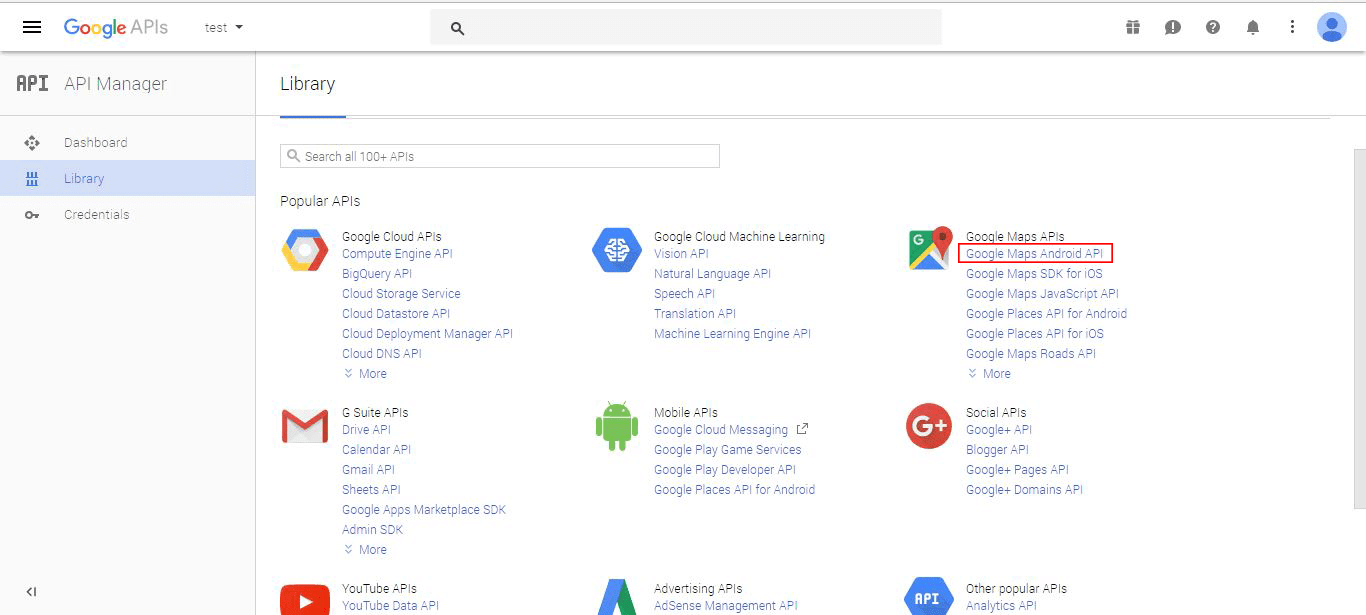This screenshot has width=1366, height=615.
Task: Open Google Play Game Services link
Action: pyautogui.click(x=727, y=450)
